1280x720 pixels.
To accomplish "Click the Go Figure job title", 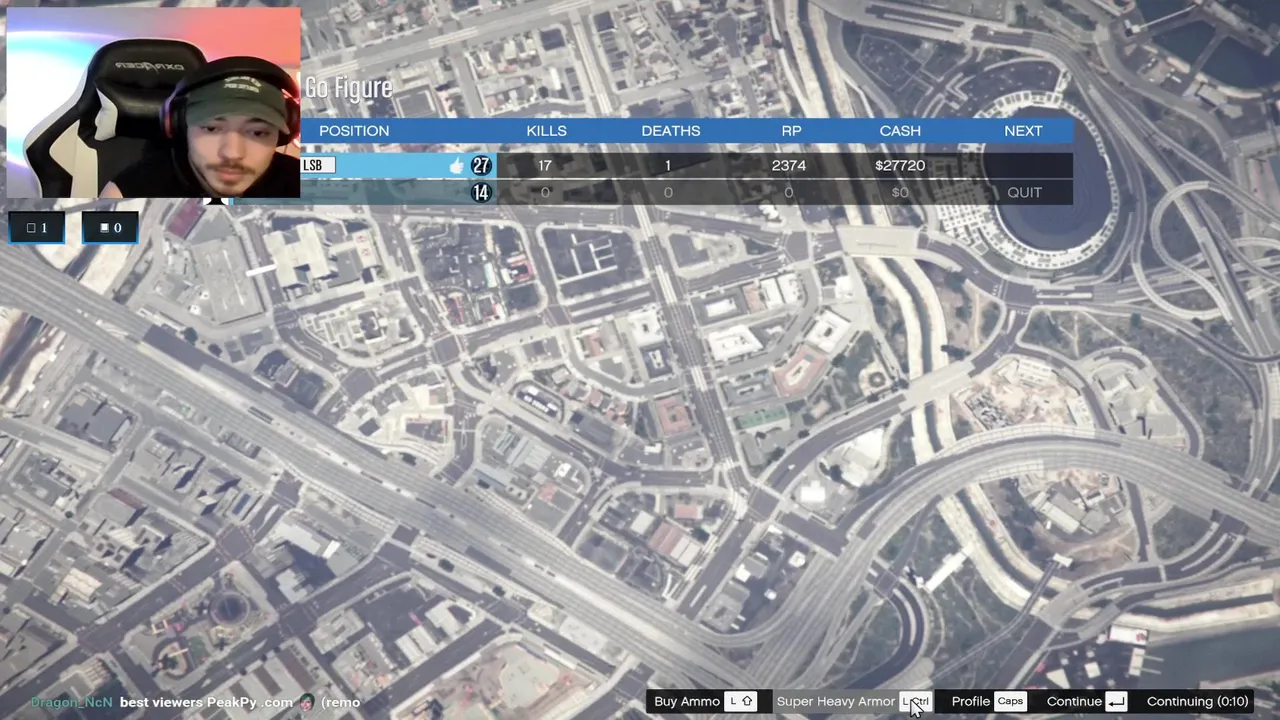I will point(348,89).
